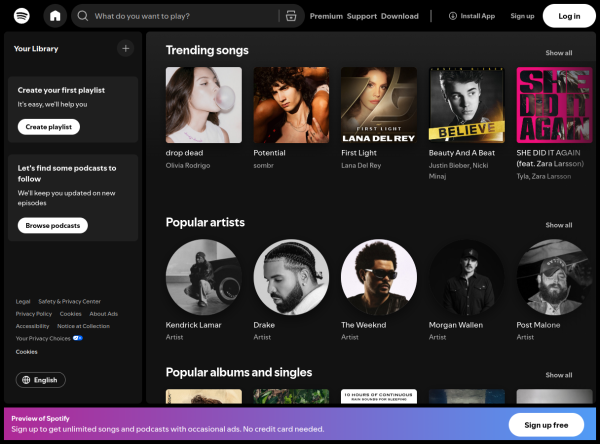Click the Create playlist button
Viewport: 600px width, 444px height.
pos(48,127)
